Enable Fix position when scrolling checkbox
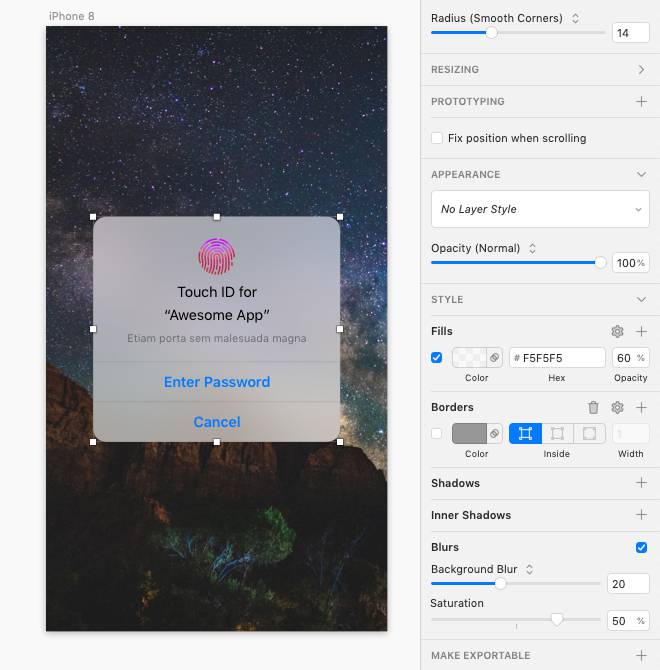 pos(437,138)
